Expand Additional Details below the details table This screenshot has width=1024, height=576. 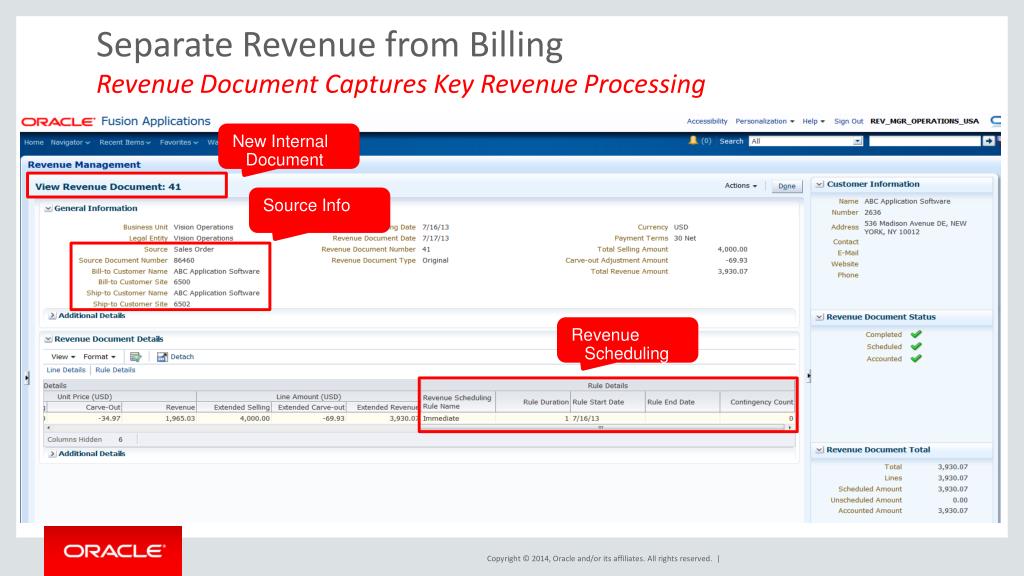[x=52, y=453]
